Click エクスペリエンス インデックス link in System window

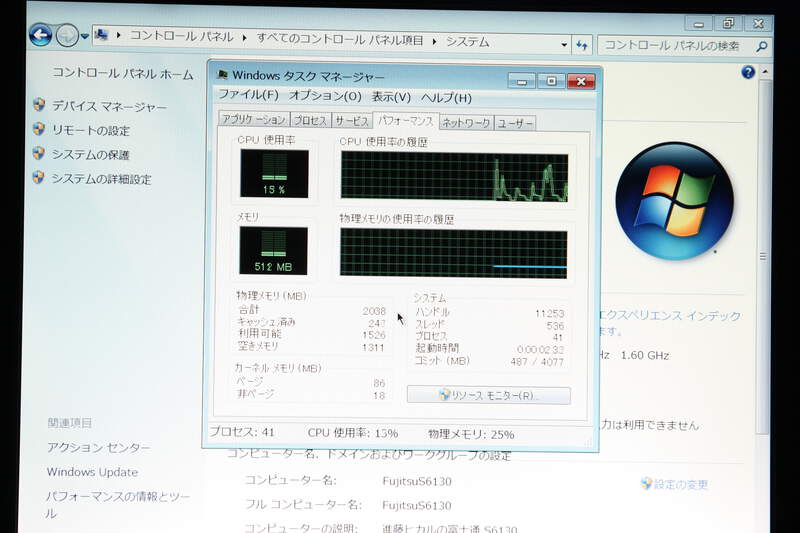[x=670, y=316]
